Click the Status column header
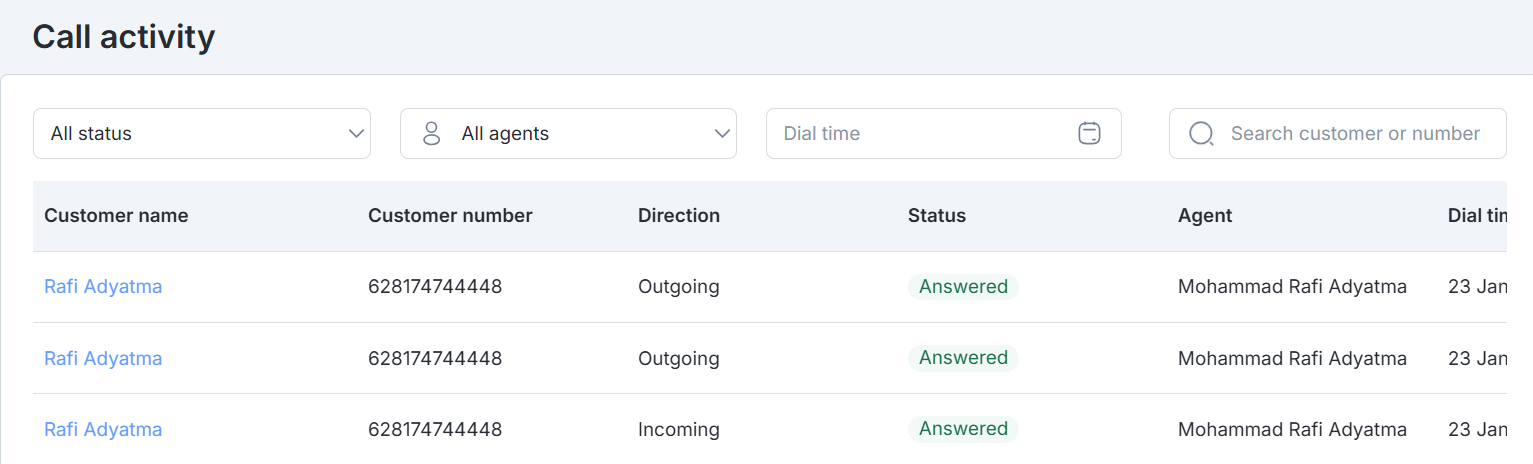1533x464 pixels. 936,215
